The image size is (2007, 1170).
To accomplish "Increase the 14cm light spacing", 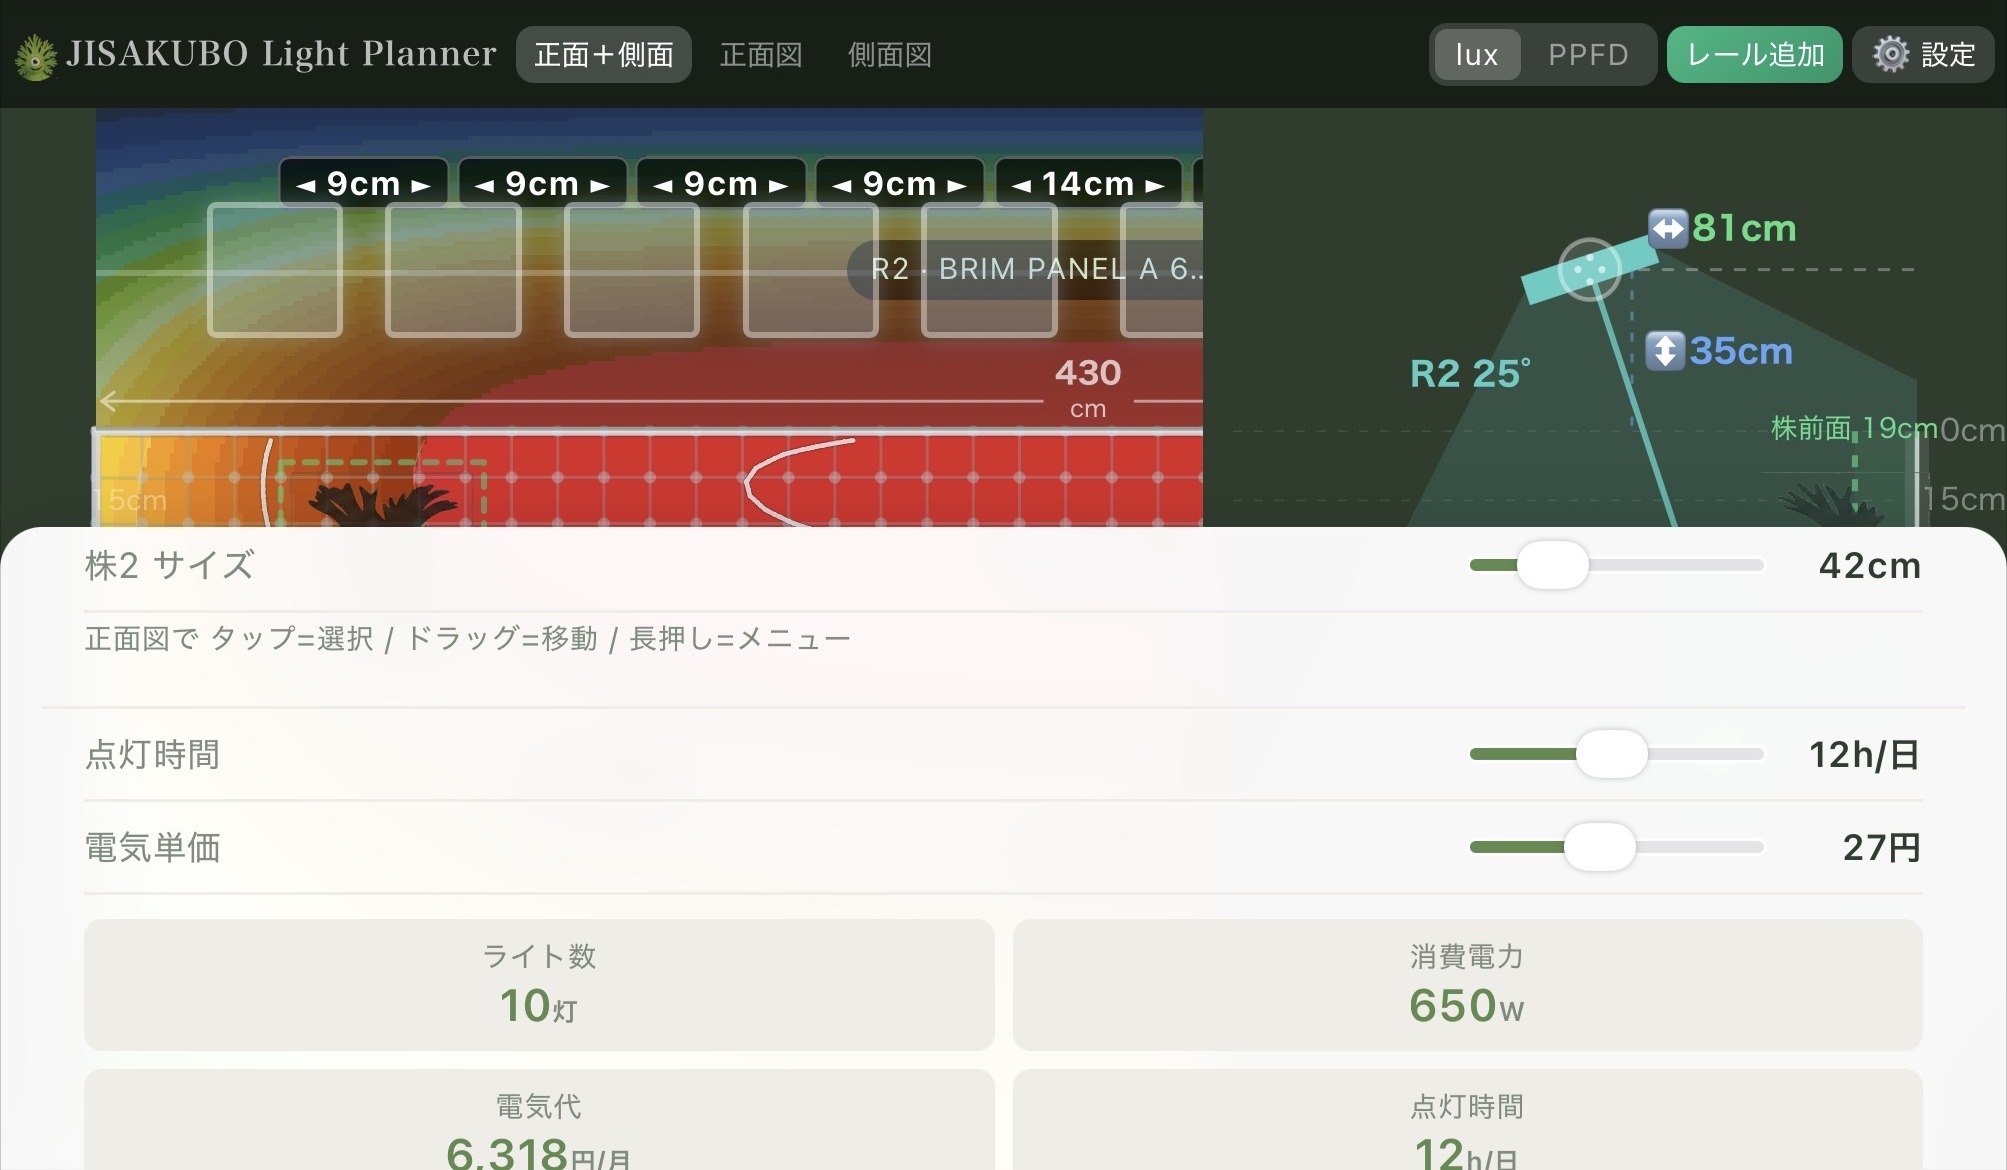I will tap(1155, 184).
